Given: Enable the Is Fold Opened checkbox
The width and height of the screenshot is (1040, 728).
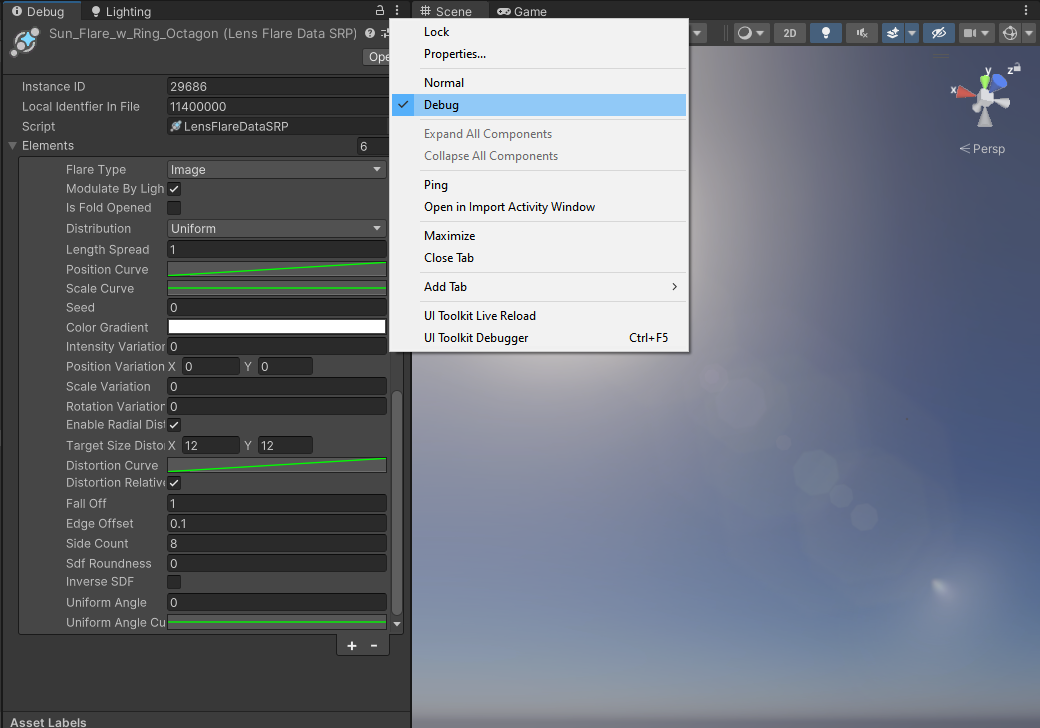Looking at the screenshot, I should [x=174, y=208].
